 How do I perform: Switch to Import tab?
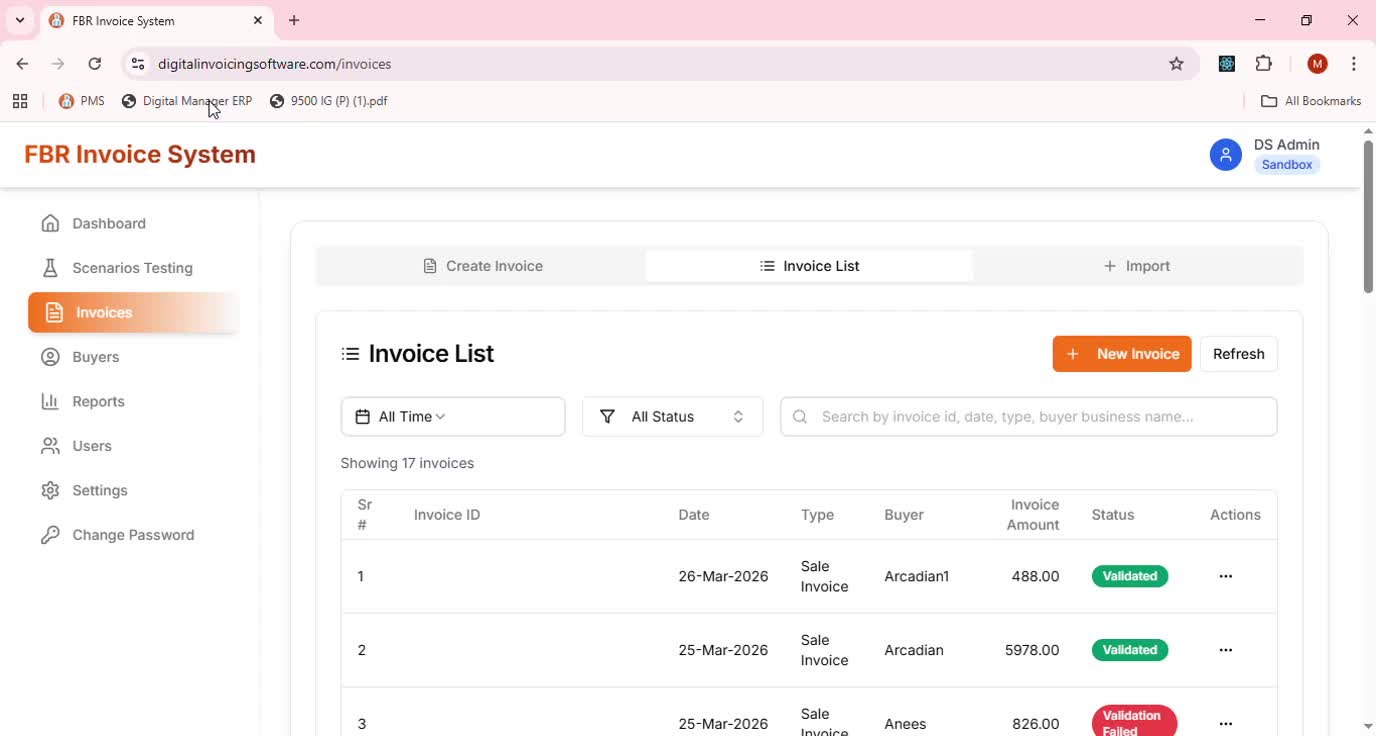(1136, 266)
